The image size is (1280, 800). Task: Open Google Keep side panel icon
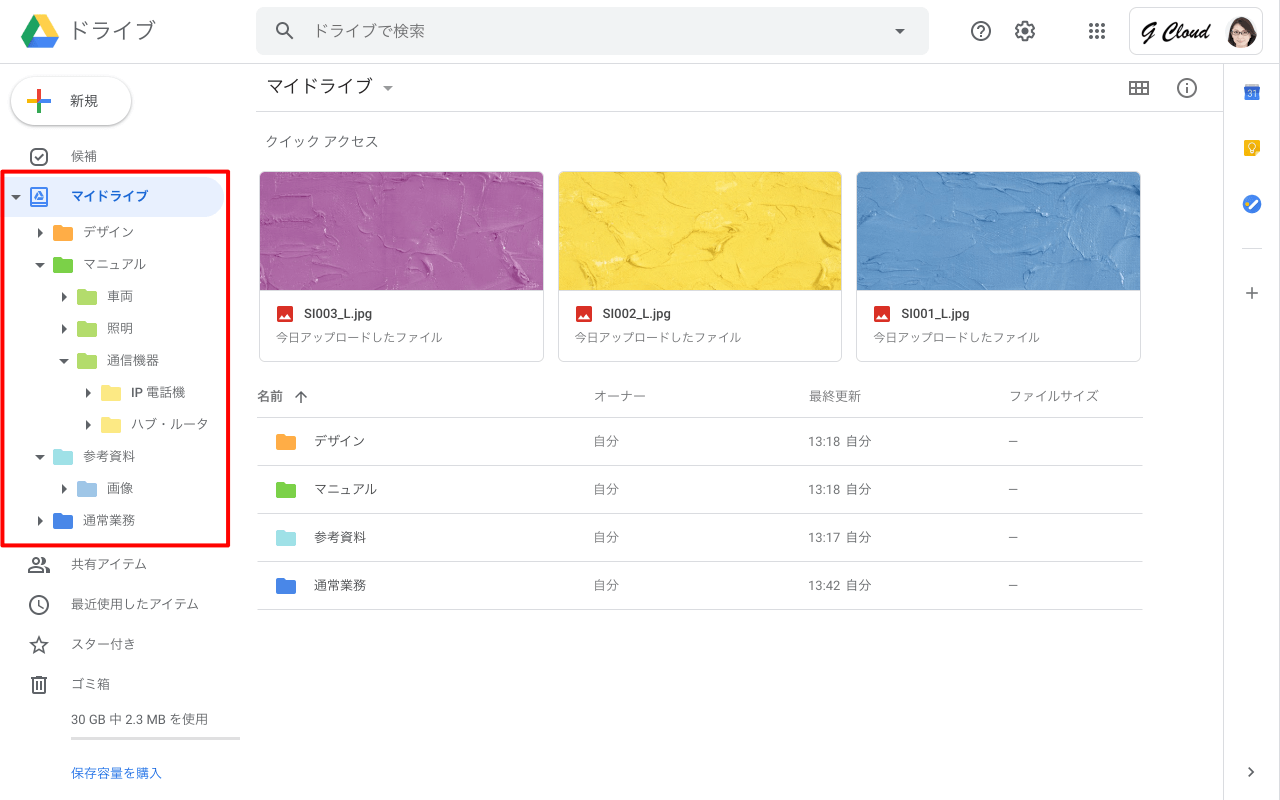pos(1251,148)
